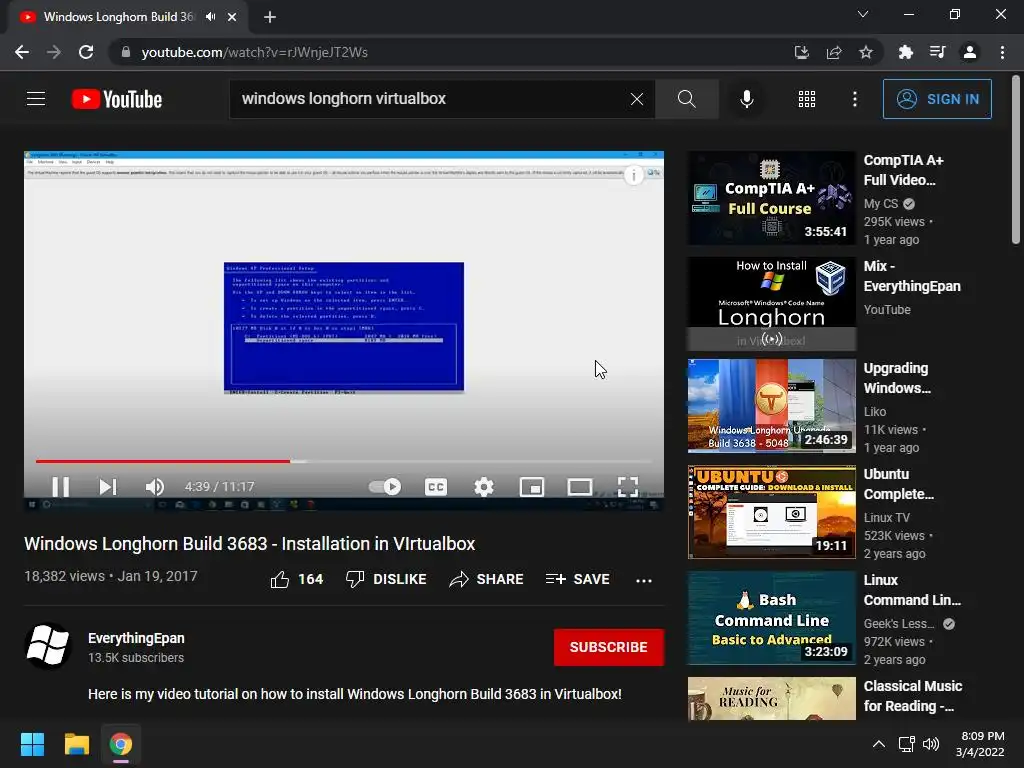Switch to theater mode
Image resolution: width=1024 pixels, height=768 pixels.
pyautogui.click(x=580, y=487)
